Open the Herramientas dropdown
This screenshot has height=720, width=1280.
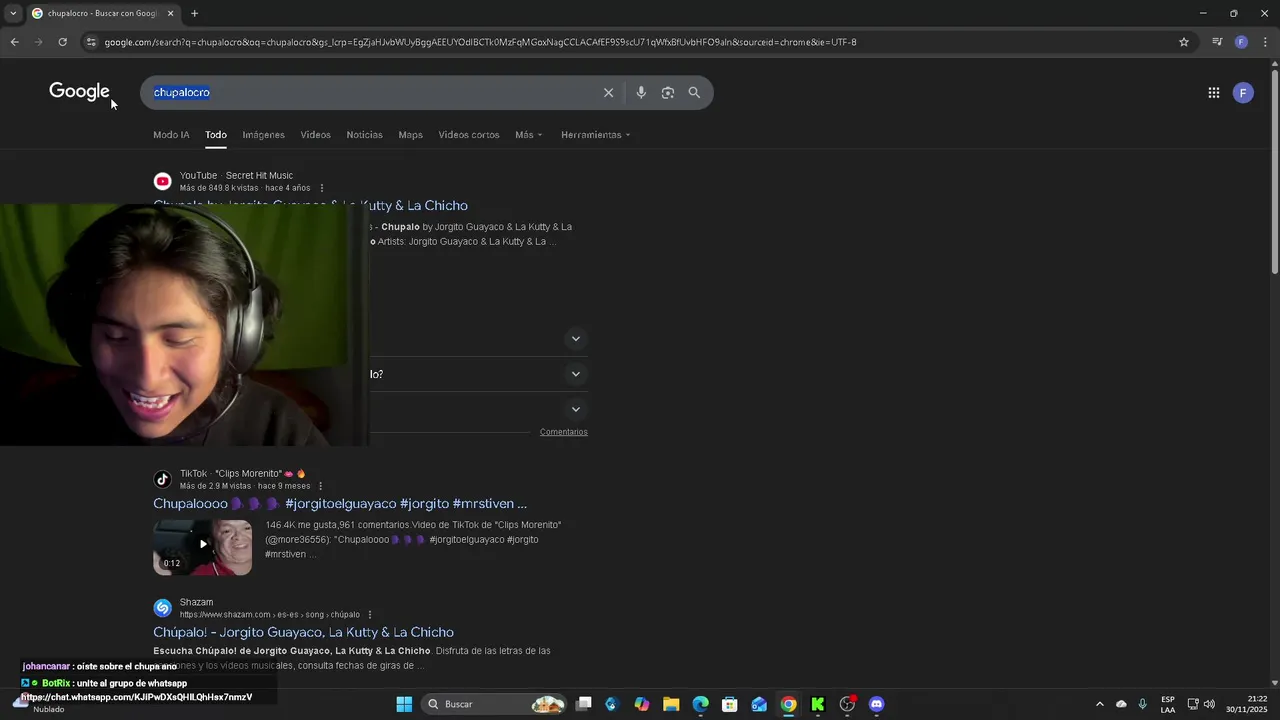click(x=595, y=135)
